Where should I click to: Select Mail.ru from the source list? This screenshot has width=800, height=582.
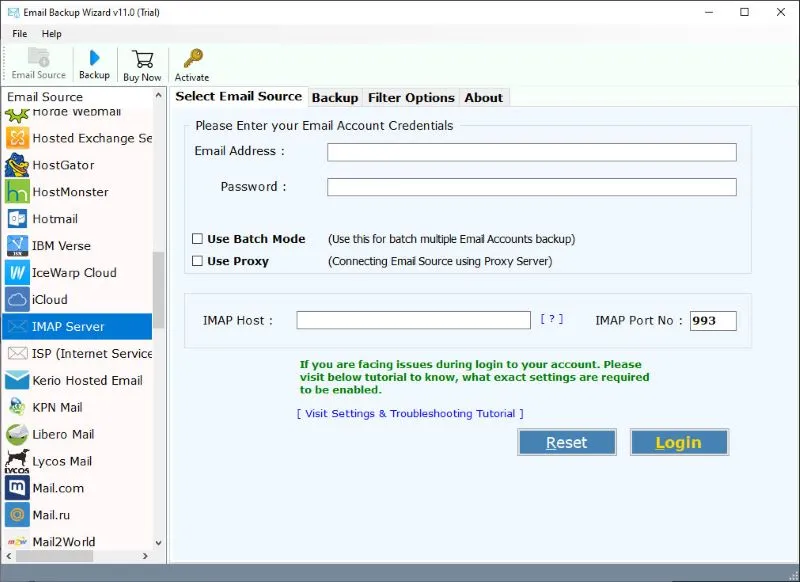[50, 515]
